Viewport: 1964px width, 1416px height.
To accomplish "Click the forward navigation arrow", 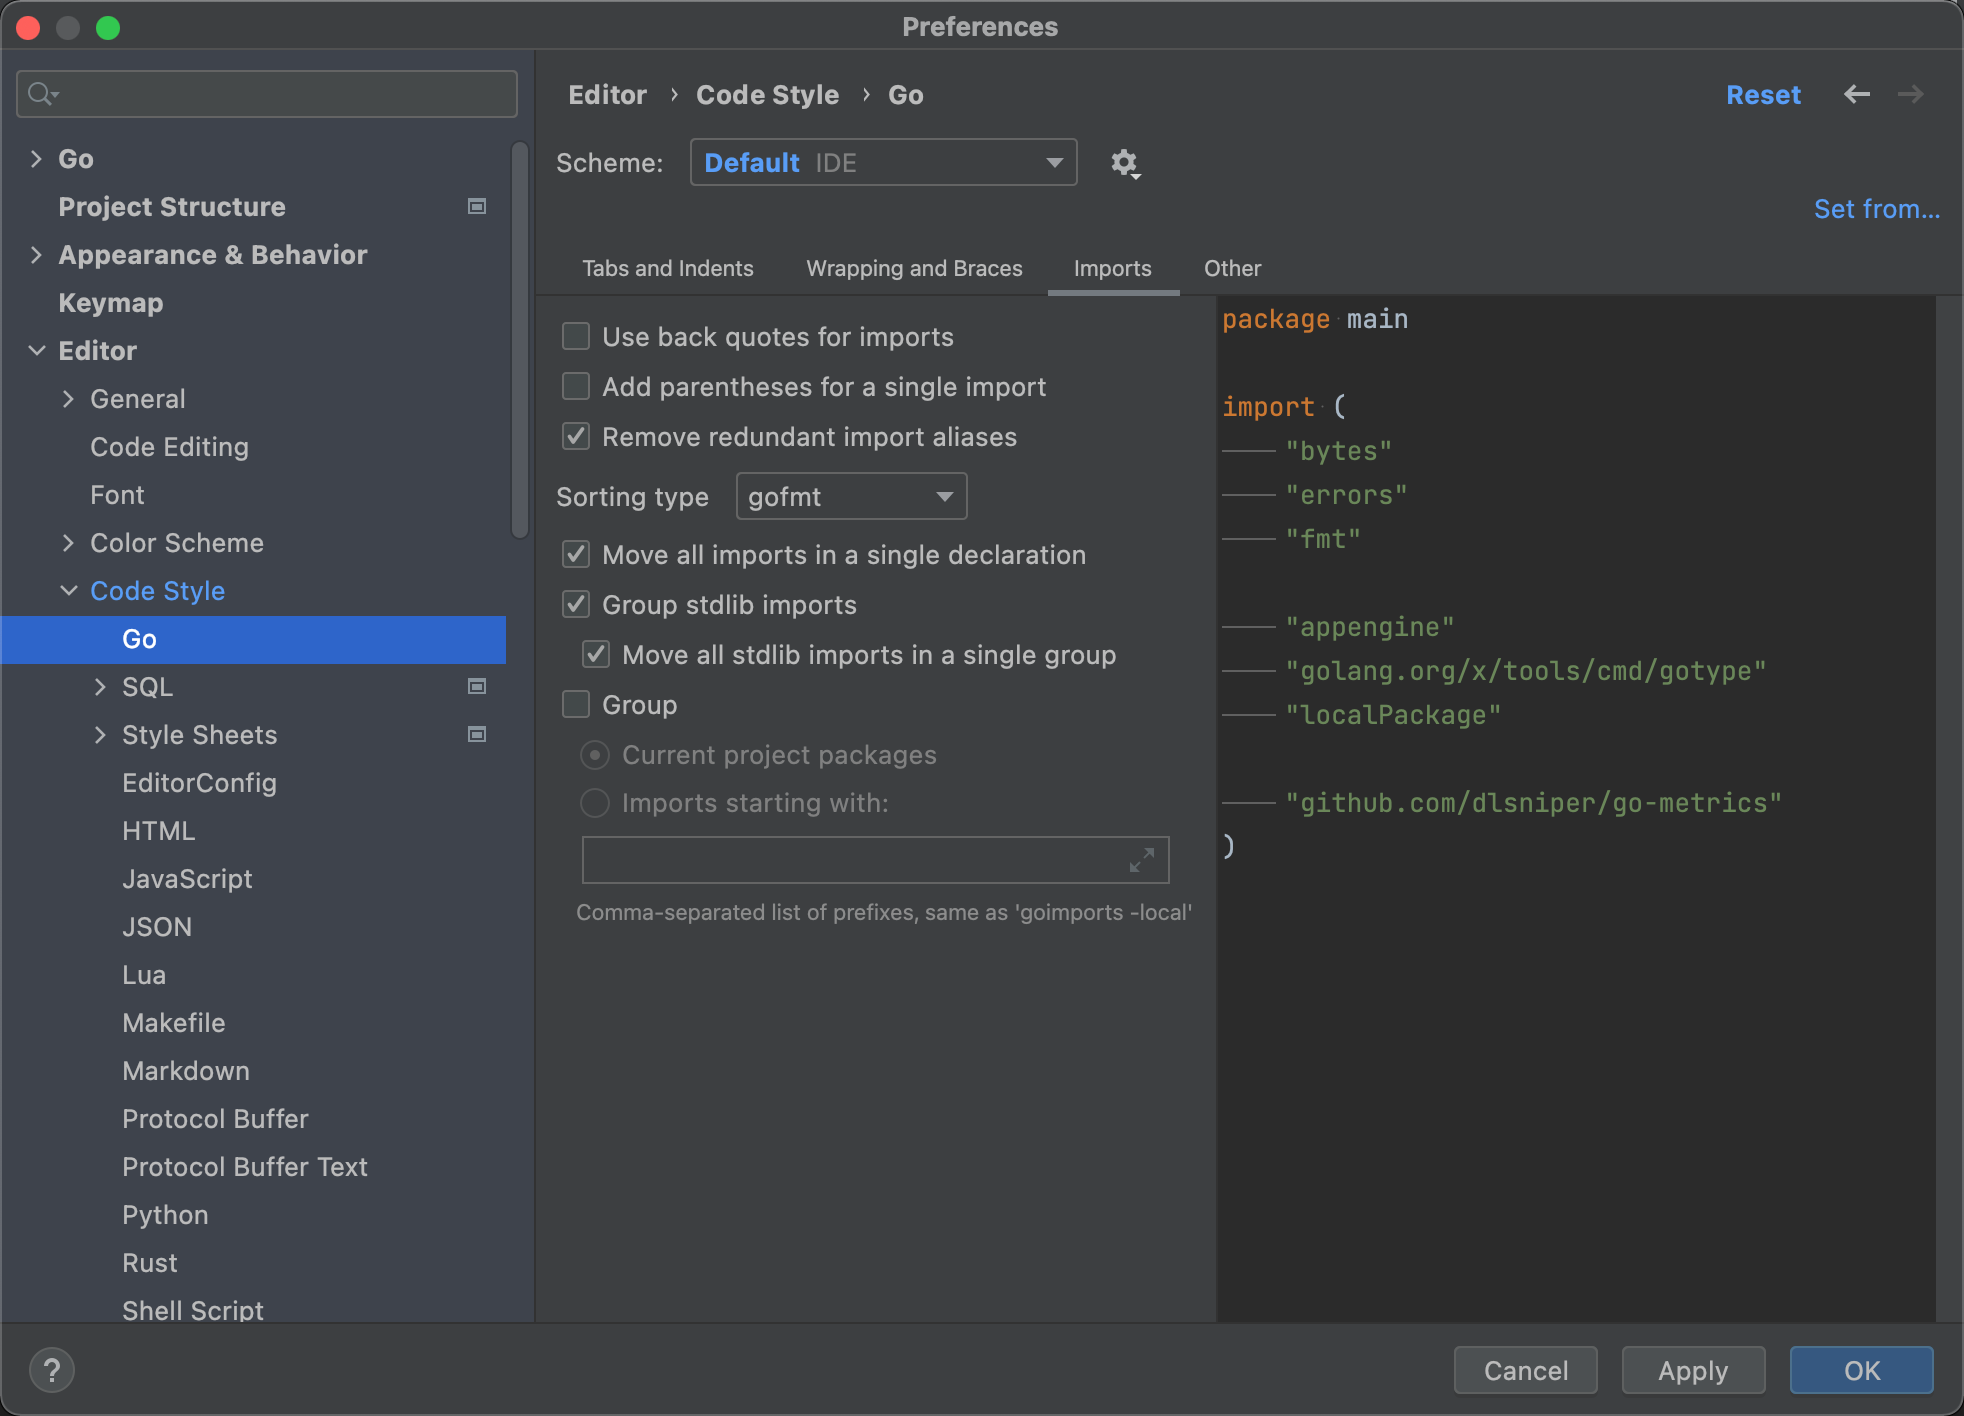I will [1910, 94].
